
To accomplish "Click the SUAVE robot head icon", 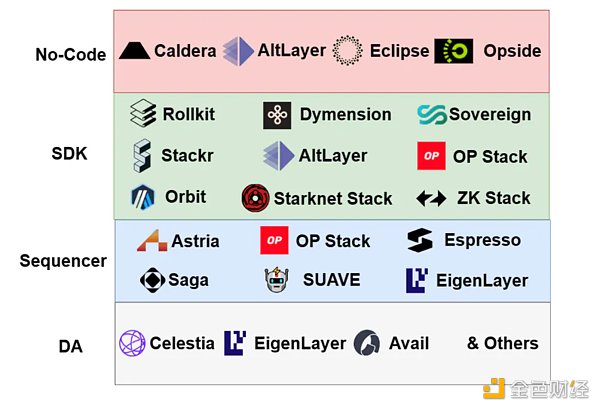I will tap(277, 280).
